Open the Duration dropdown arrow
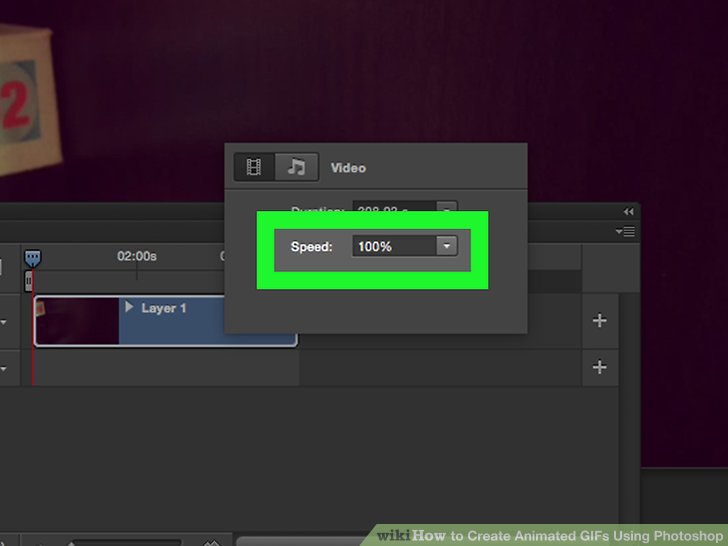Viewport: 728px width, 546px height. coord(447,207)
